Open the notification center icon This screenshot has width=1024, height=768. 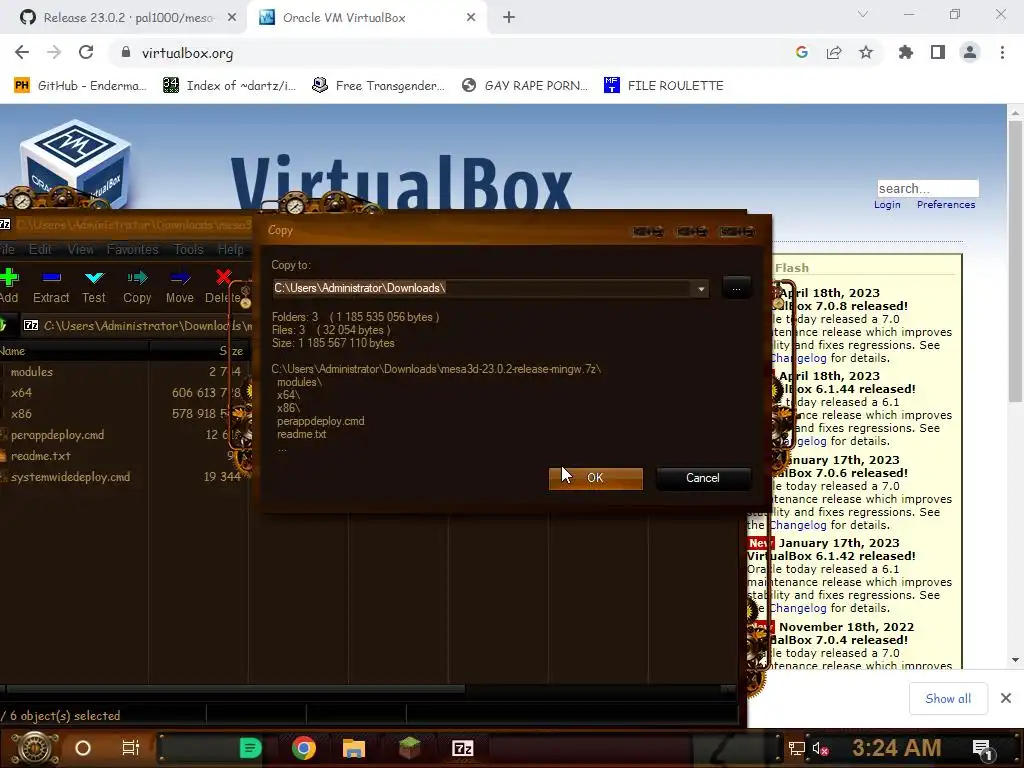point(982,749)
